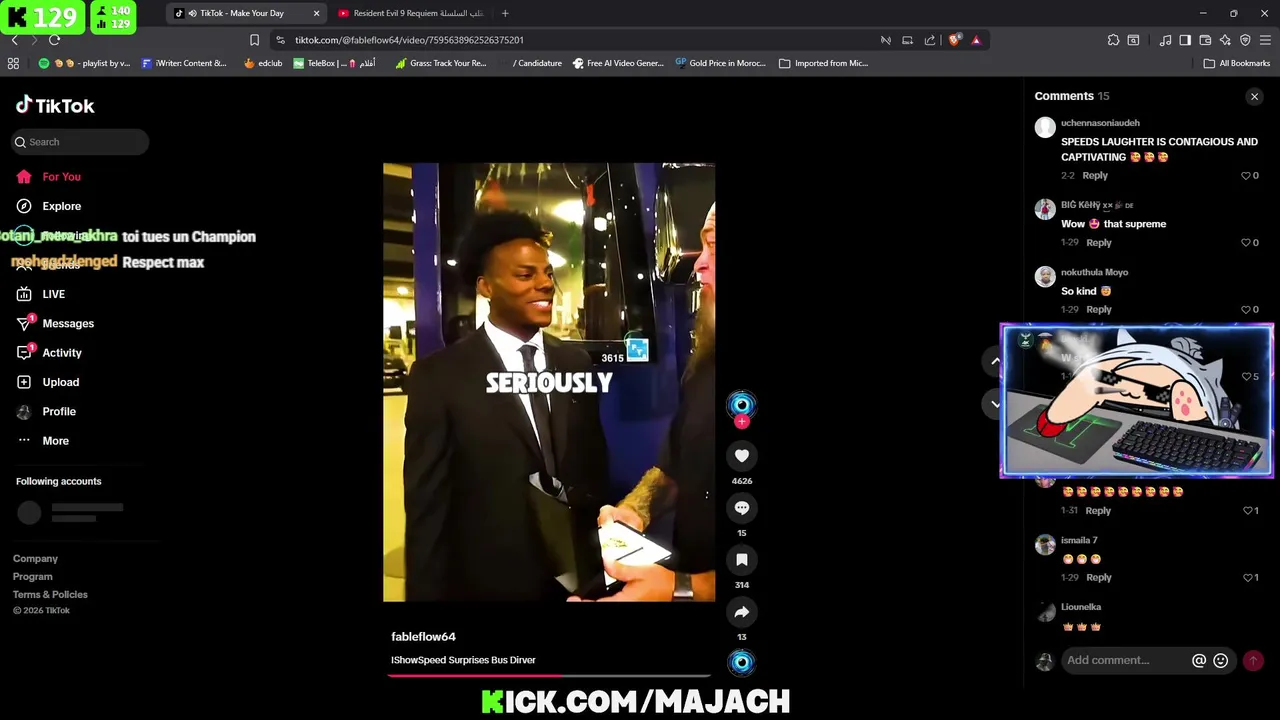Post the comment with red arrow button
1280x720 pixels.
click(1253, 661)
